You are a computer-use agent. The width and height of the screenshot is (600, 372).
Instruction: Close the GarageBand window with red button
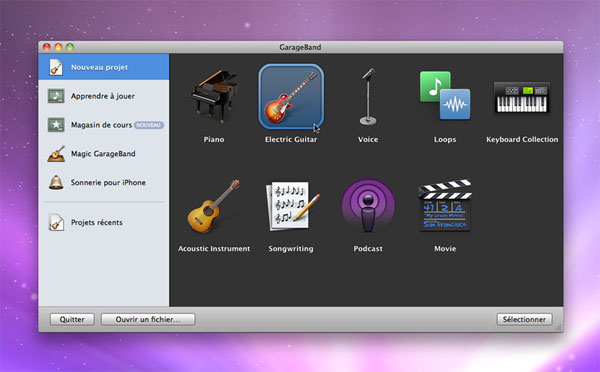pyautogui.click(x=47, y=47)
